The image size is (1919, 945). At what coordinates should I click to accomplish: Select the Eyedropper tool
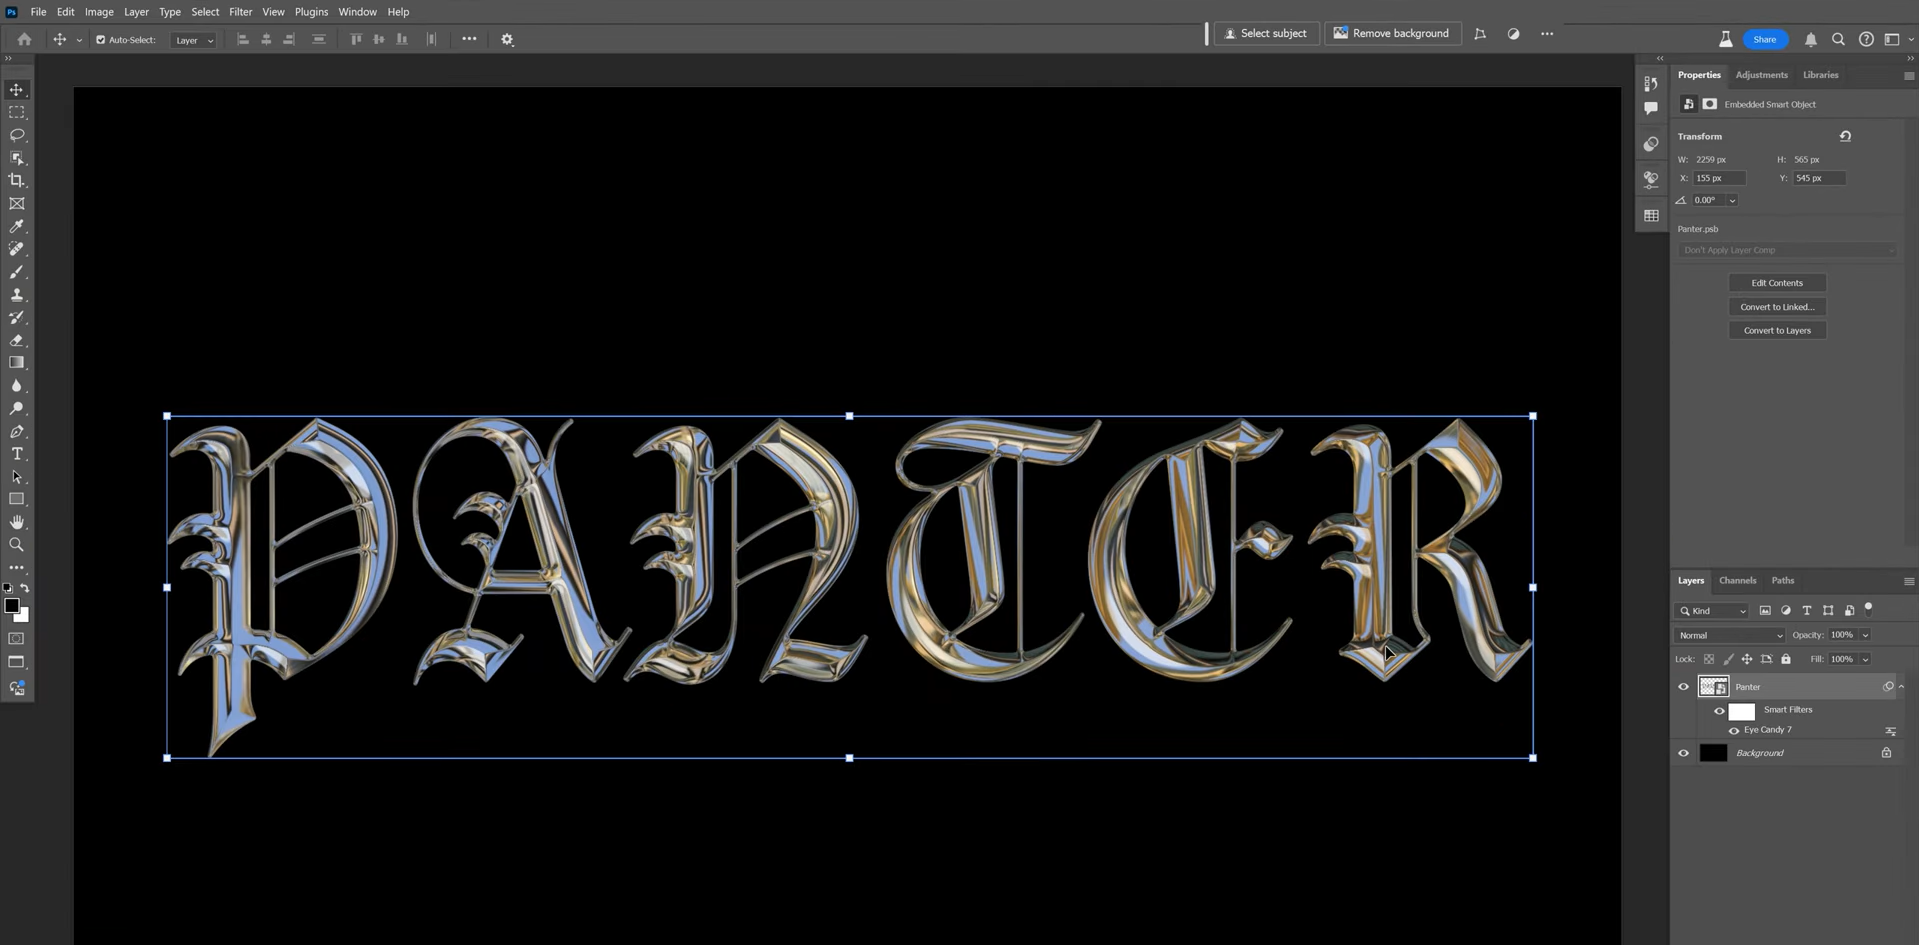[x=17, y=227]
